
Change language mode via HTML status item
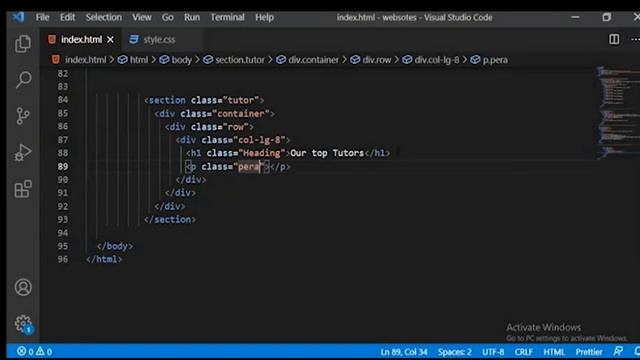(554, 351)
